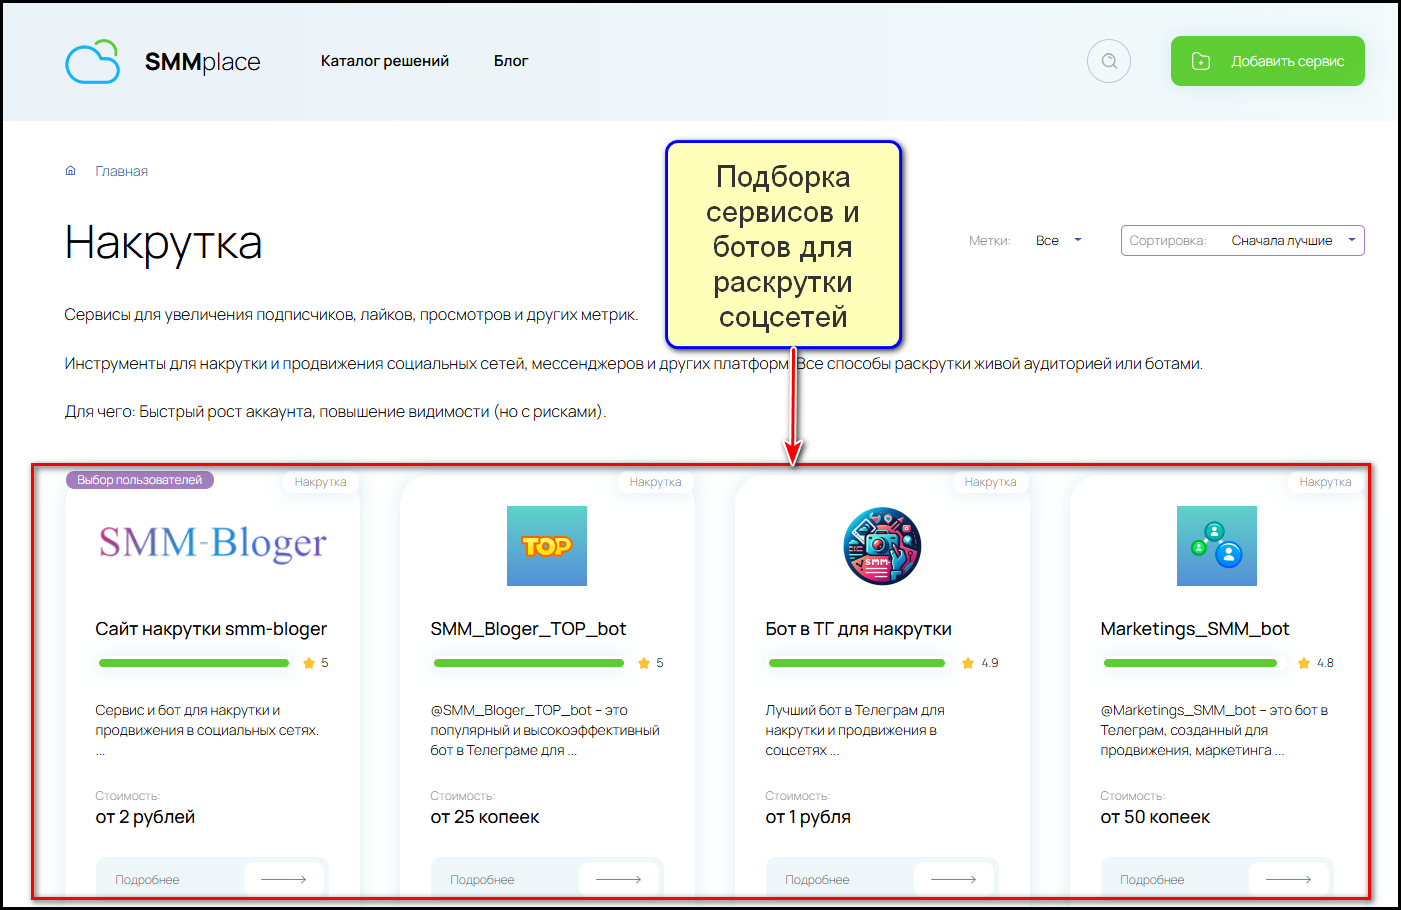Click the TOP logo of SMM_Bloger_TOP_bot
The image size is (1401, 910).
point(547,545)
